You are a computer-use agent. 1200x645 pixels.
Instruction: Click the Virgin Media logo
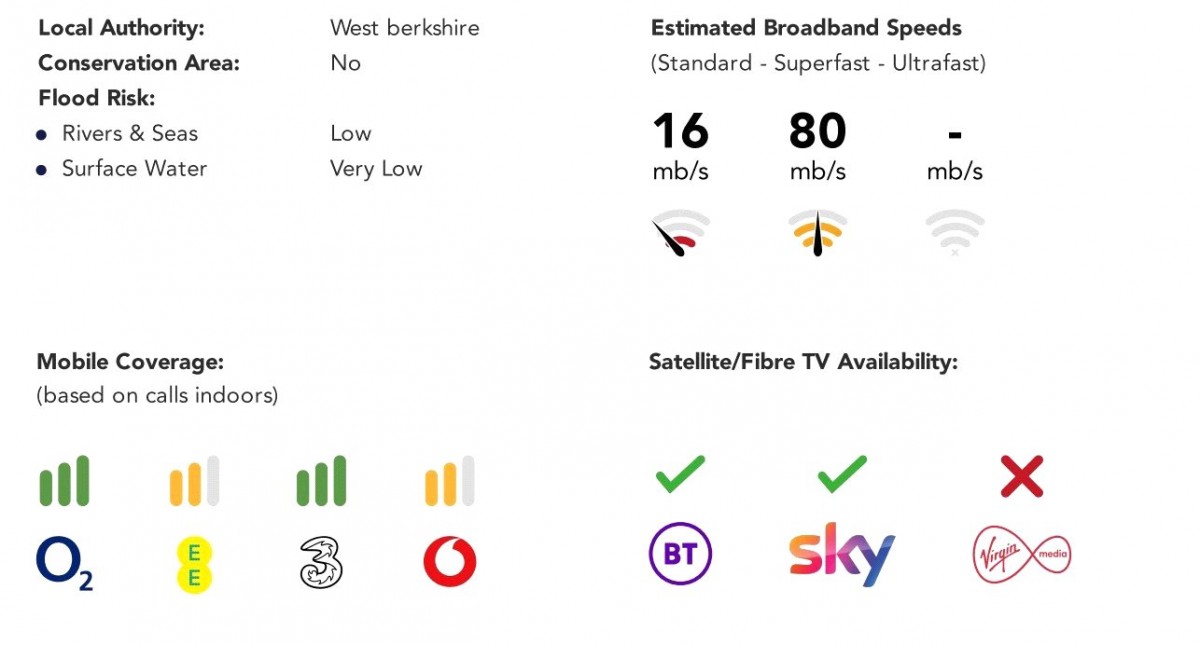(x=1021, y=554)
